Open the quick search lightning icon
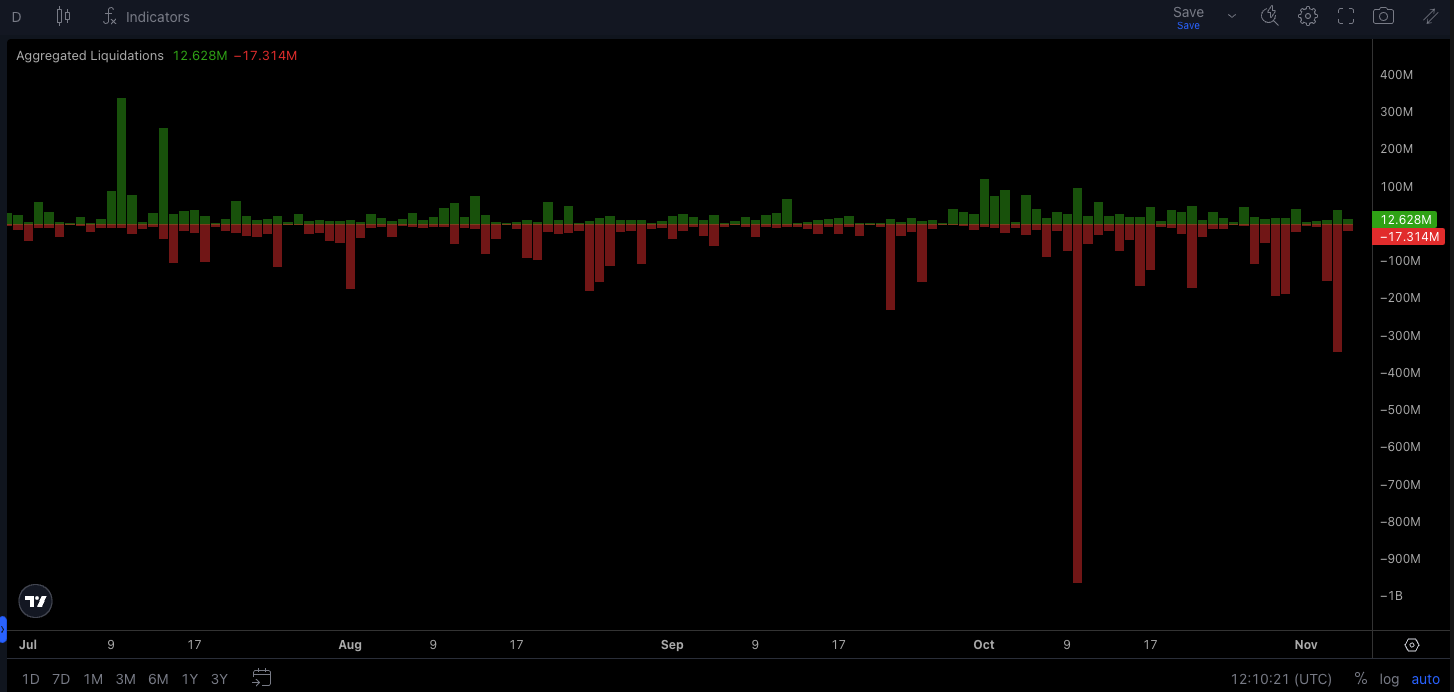 [1269, 16]
